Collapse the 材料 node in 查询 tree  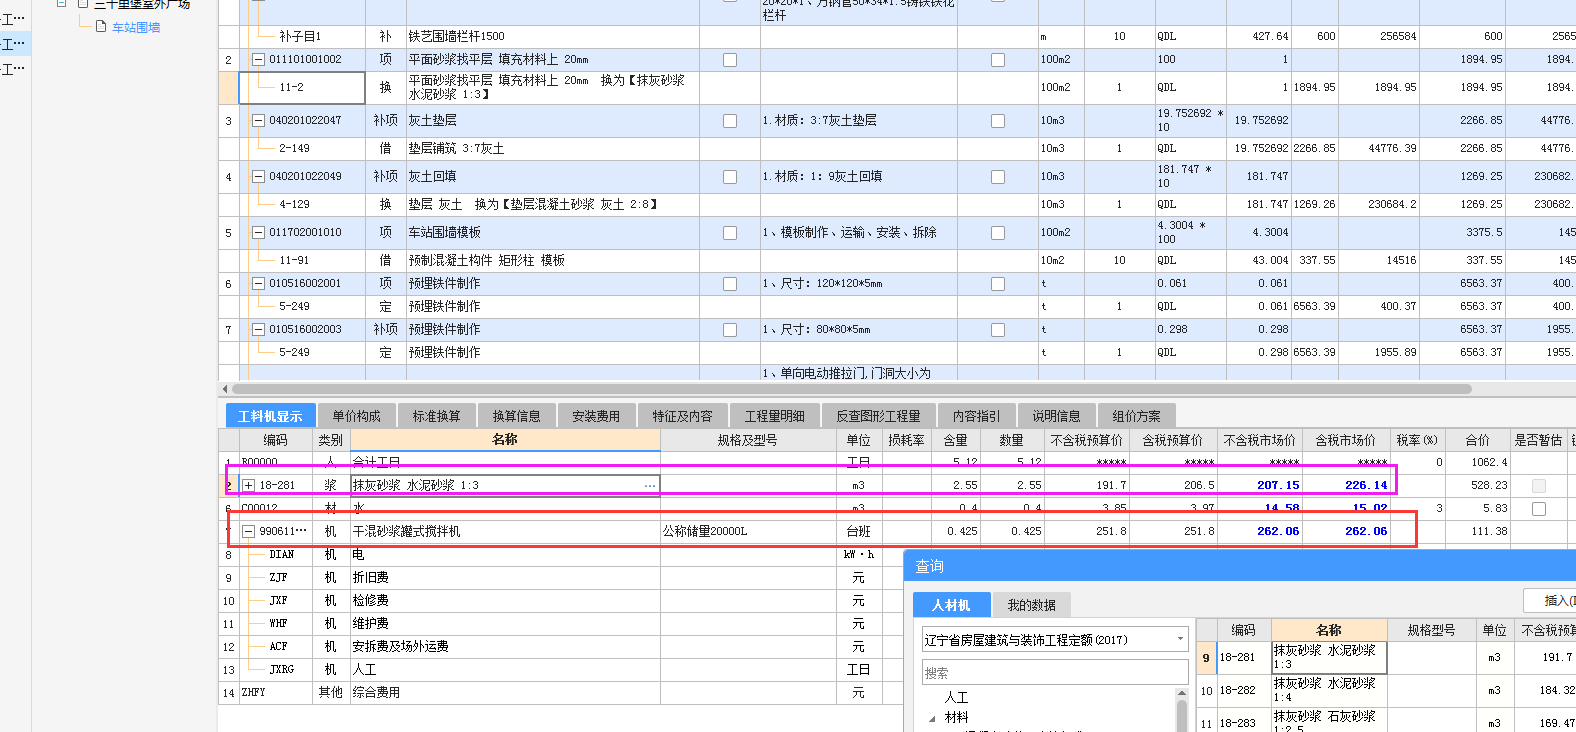click(933, 718)
